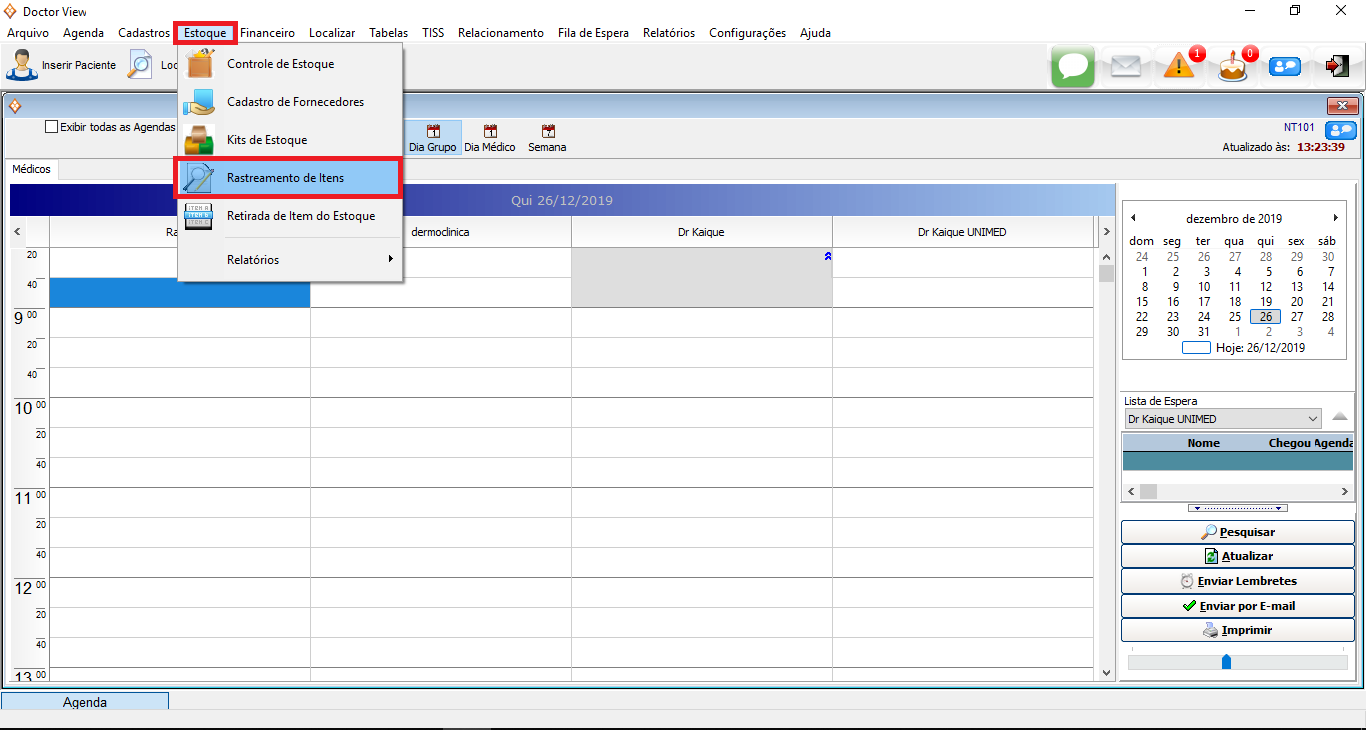Image resolution: width=1366 pixels, height=730 pixels.
Task: Open the Dr Kaique UNIMED dropdown
Action: coord(1313,419)
